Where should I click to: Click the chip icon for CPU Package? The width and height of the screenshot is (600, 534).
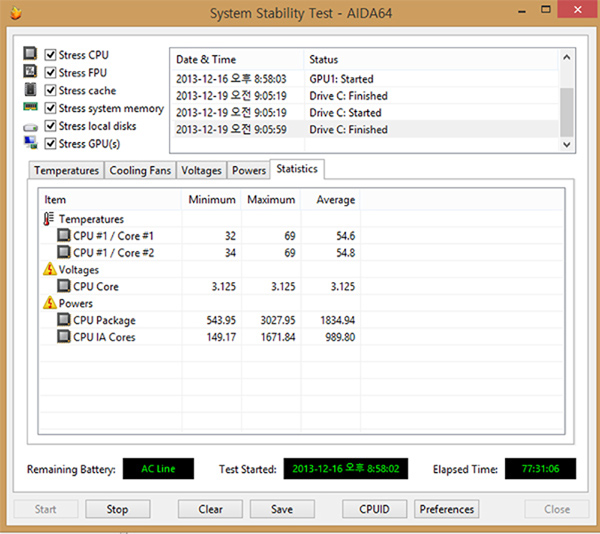[64, 319]
